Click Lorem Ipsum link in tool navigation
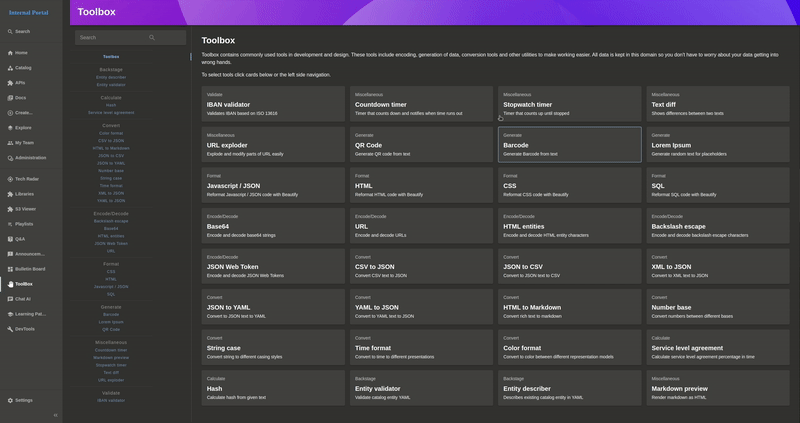Image resolution: width=800 pixels, height=423 pixels. pyautogui.click(x=111, y=322)
